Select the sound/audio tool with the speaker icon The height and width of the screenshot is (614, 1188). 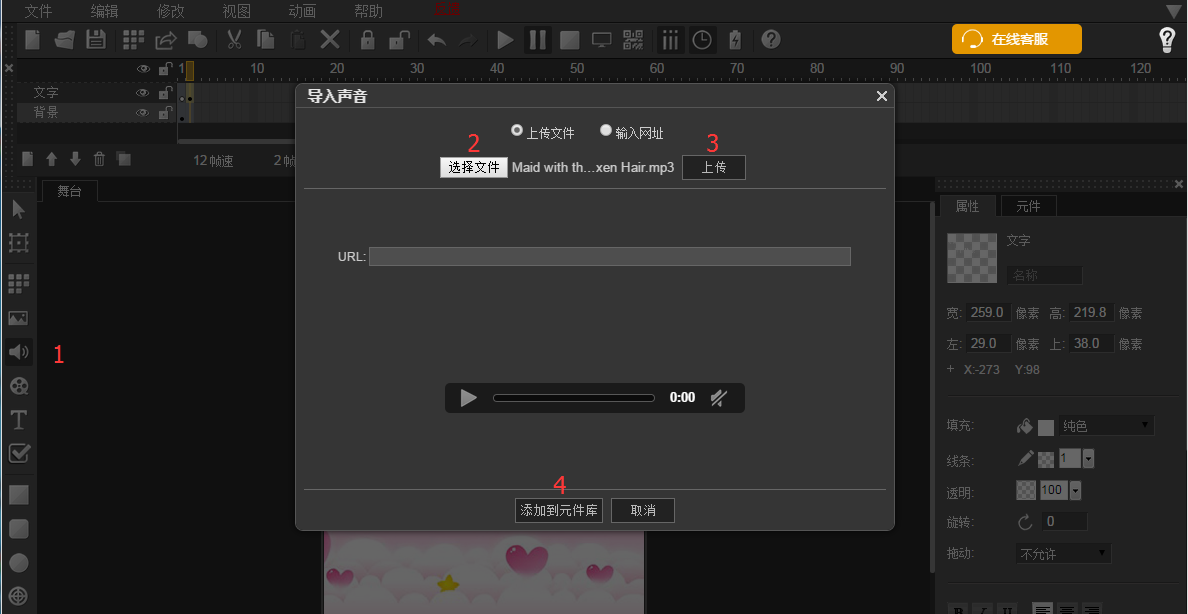(x=18, y=351)
